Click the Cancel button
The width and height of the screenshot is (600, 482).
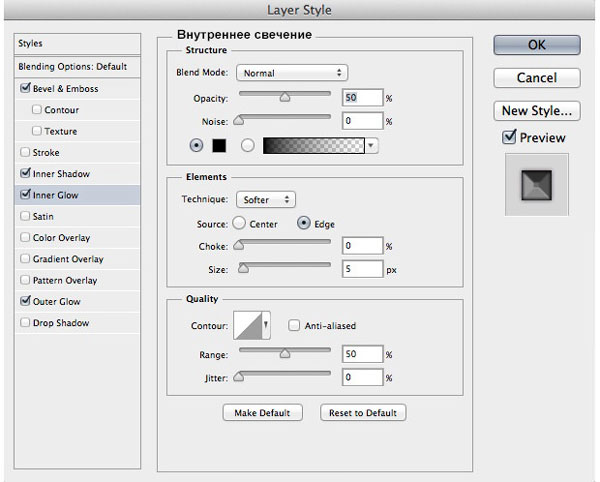pos(537,78)
